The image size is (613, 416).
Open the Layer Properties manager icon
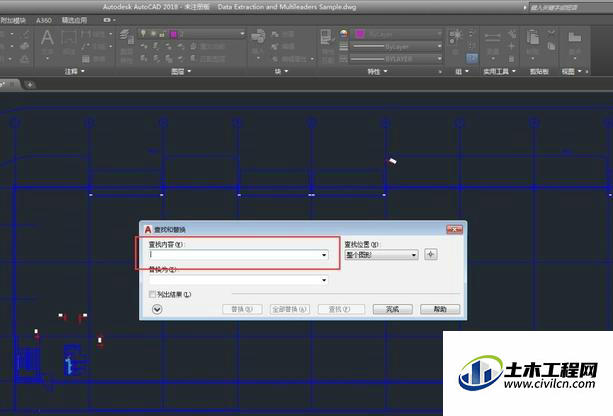tap(126, 36)
